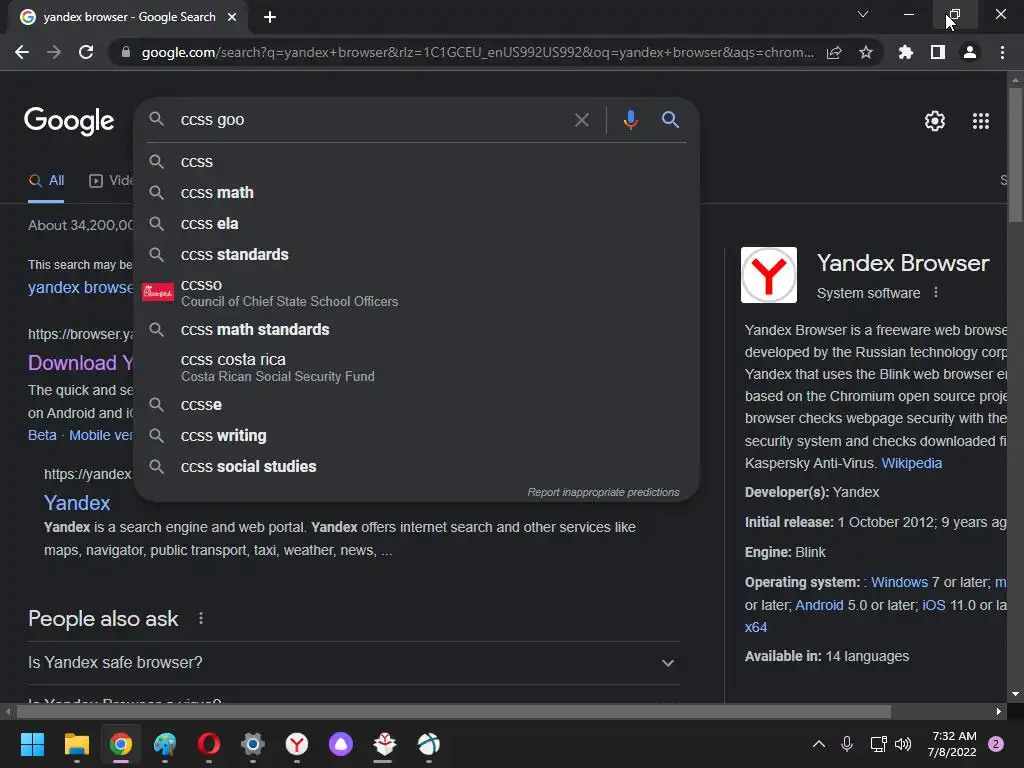Open the Windows Start menu

[32, 744]
